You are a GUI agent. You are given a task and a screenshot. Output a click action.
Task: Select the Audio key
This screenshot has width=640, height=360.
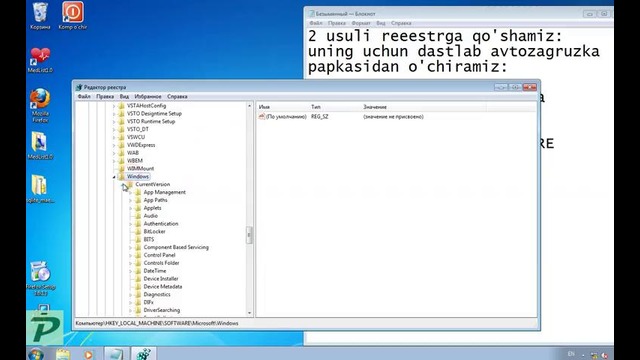(x=151, y=216)
